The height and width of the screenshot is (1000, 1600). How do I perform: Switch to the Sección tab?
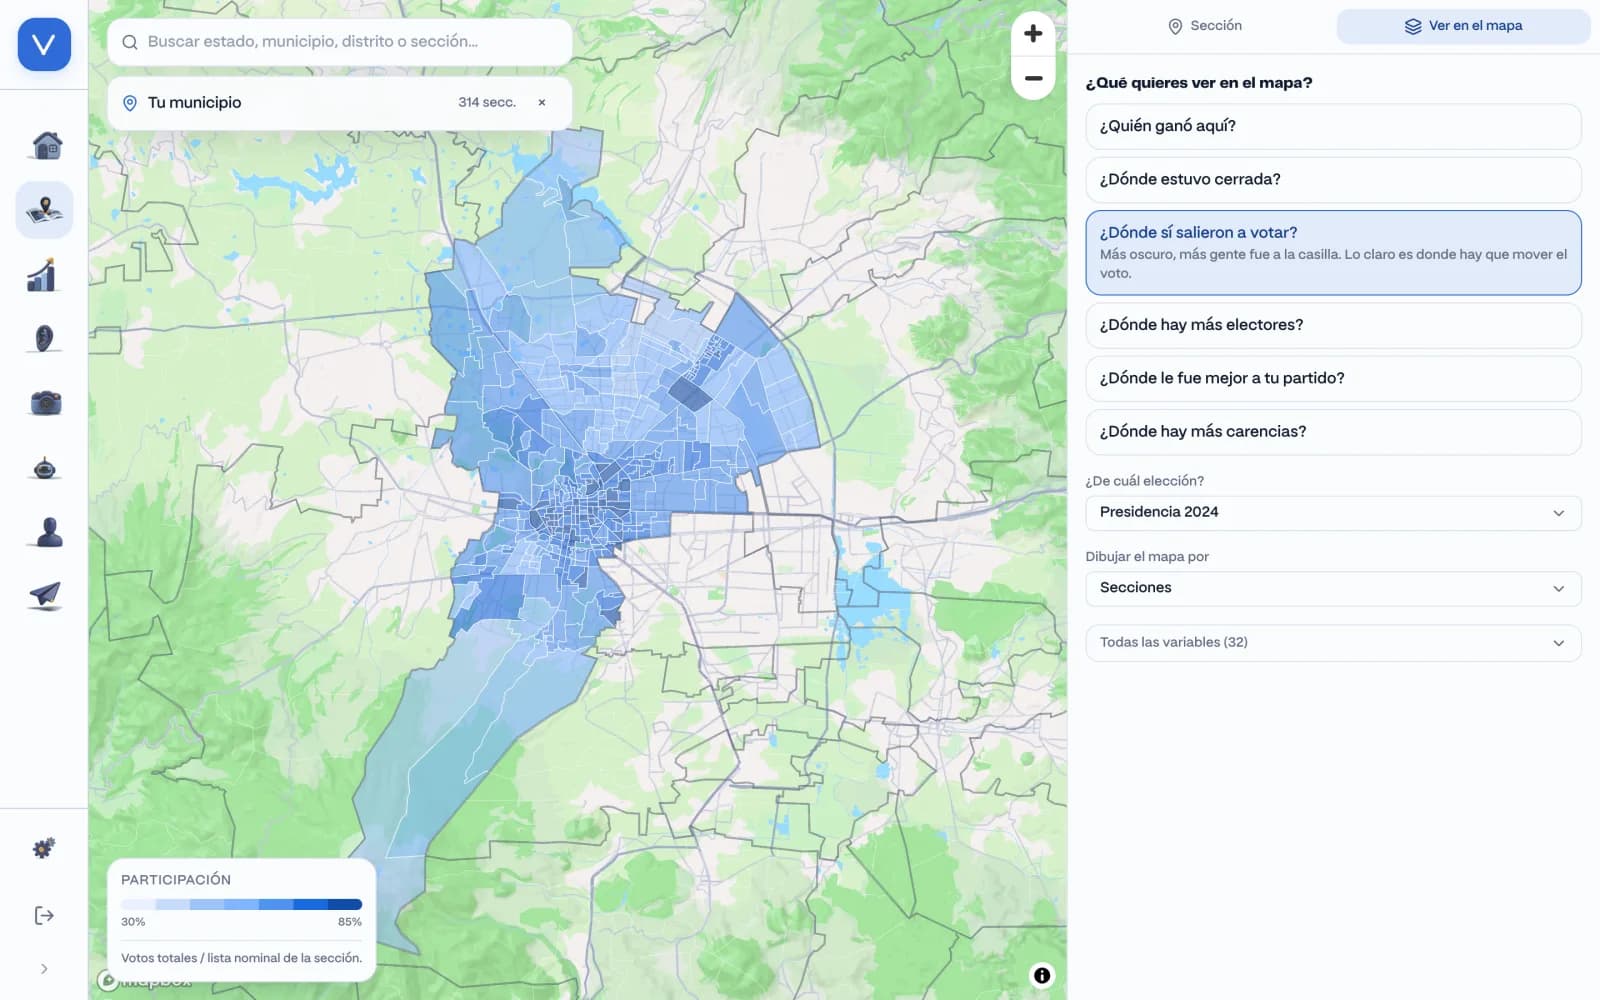(1205, 26)
